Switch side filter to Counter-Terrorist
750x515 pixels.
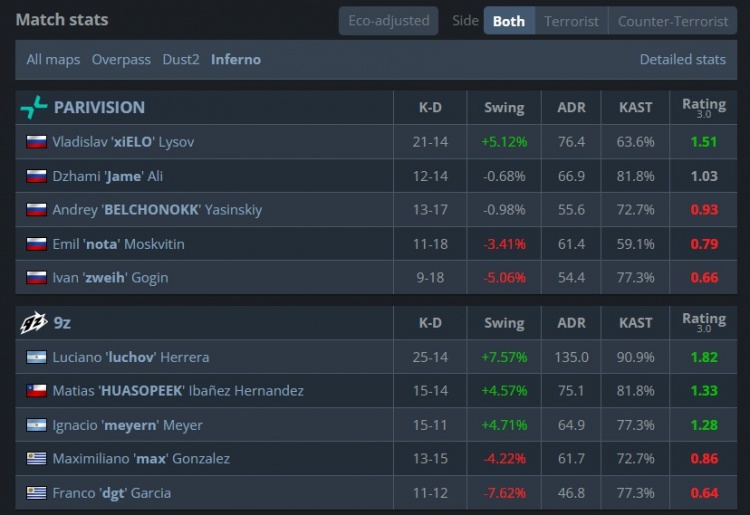point(673,21)
